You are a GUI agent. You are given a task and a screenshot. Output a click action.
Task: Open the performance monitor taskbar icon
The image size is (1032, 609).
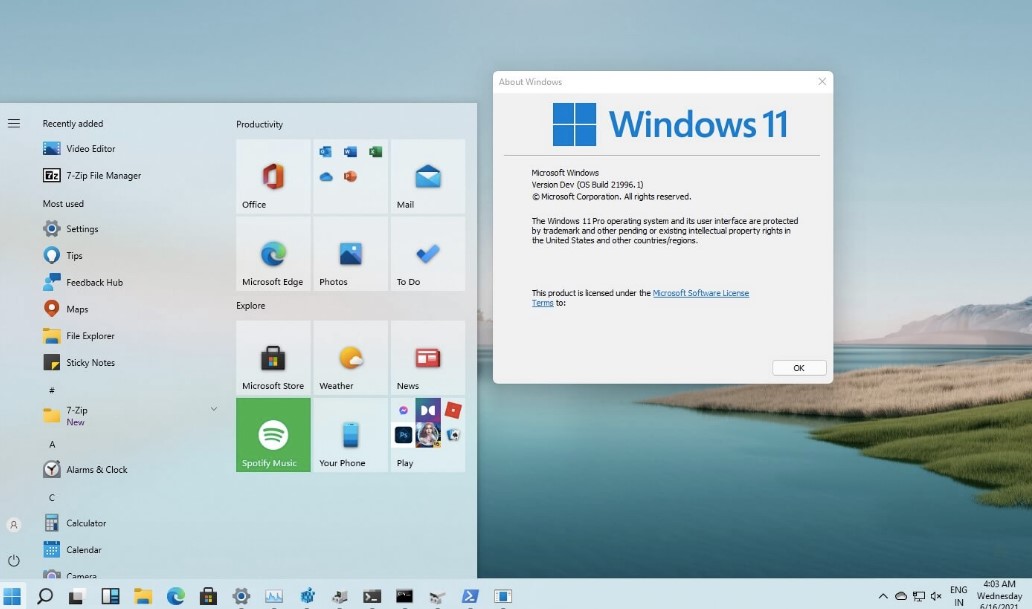coord(274,596)
